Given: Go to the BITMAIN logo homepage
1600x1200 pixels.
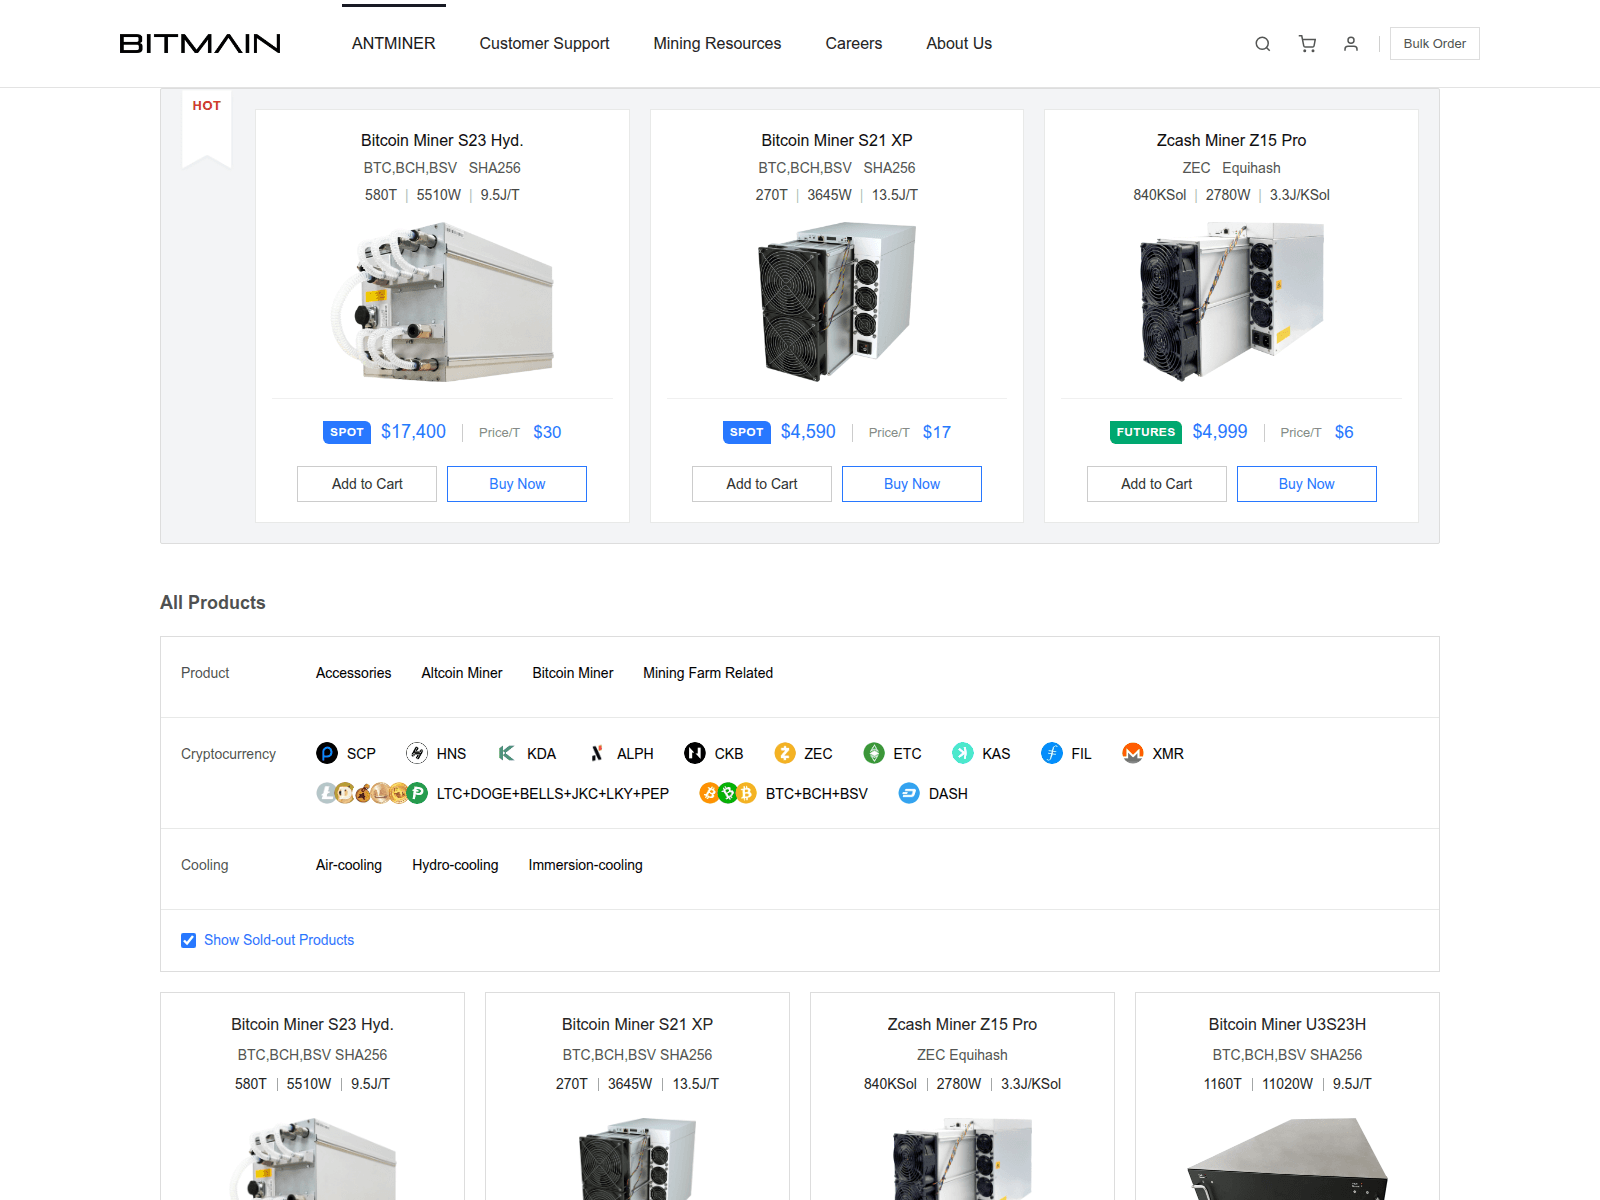Looking at the screenshot, I should click(x=200, y=44).
